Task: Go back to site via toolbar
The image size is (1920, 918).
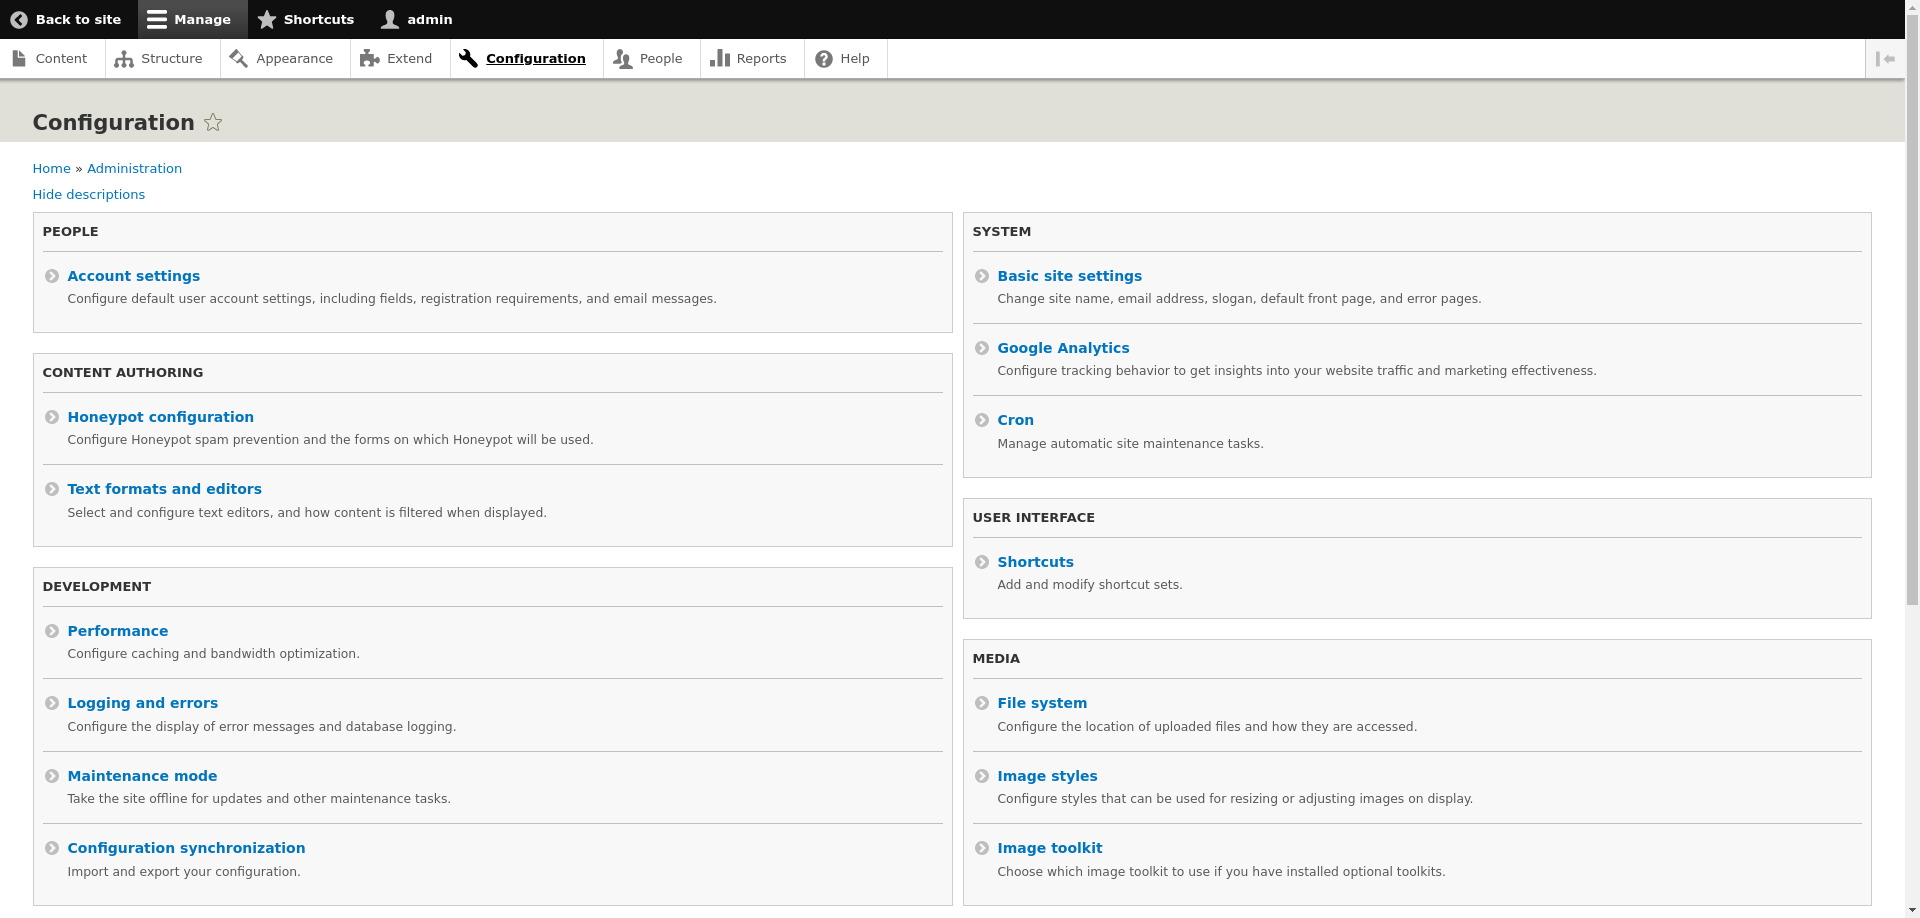Action: [66, 19]
